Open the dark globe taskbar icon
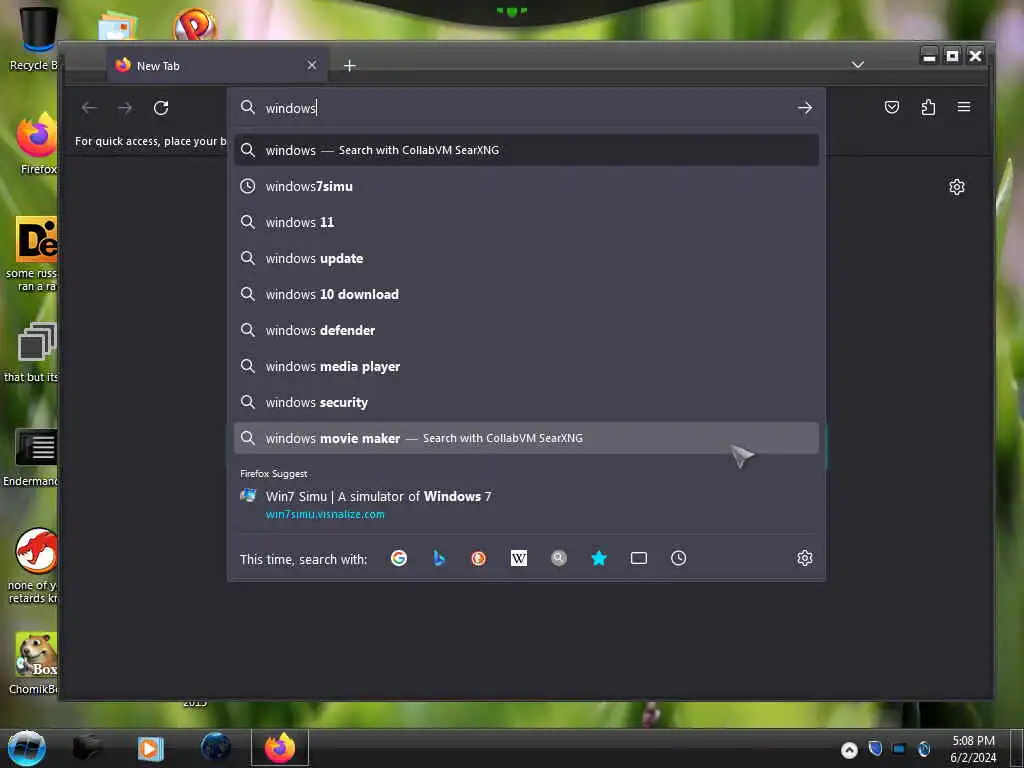The width and height of the screenshot is (1024, 768). (216, 748)
